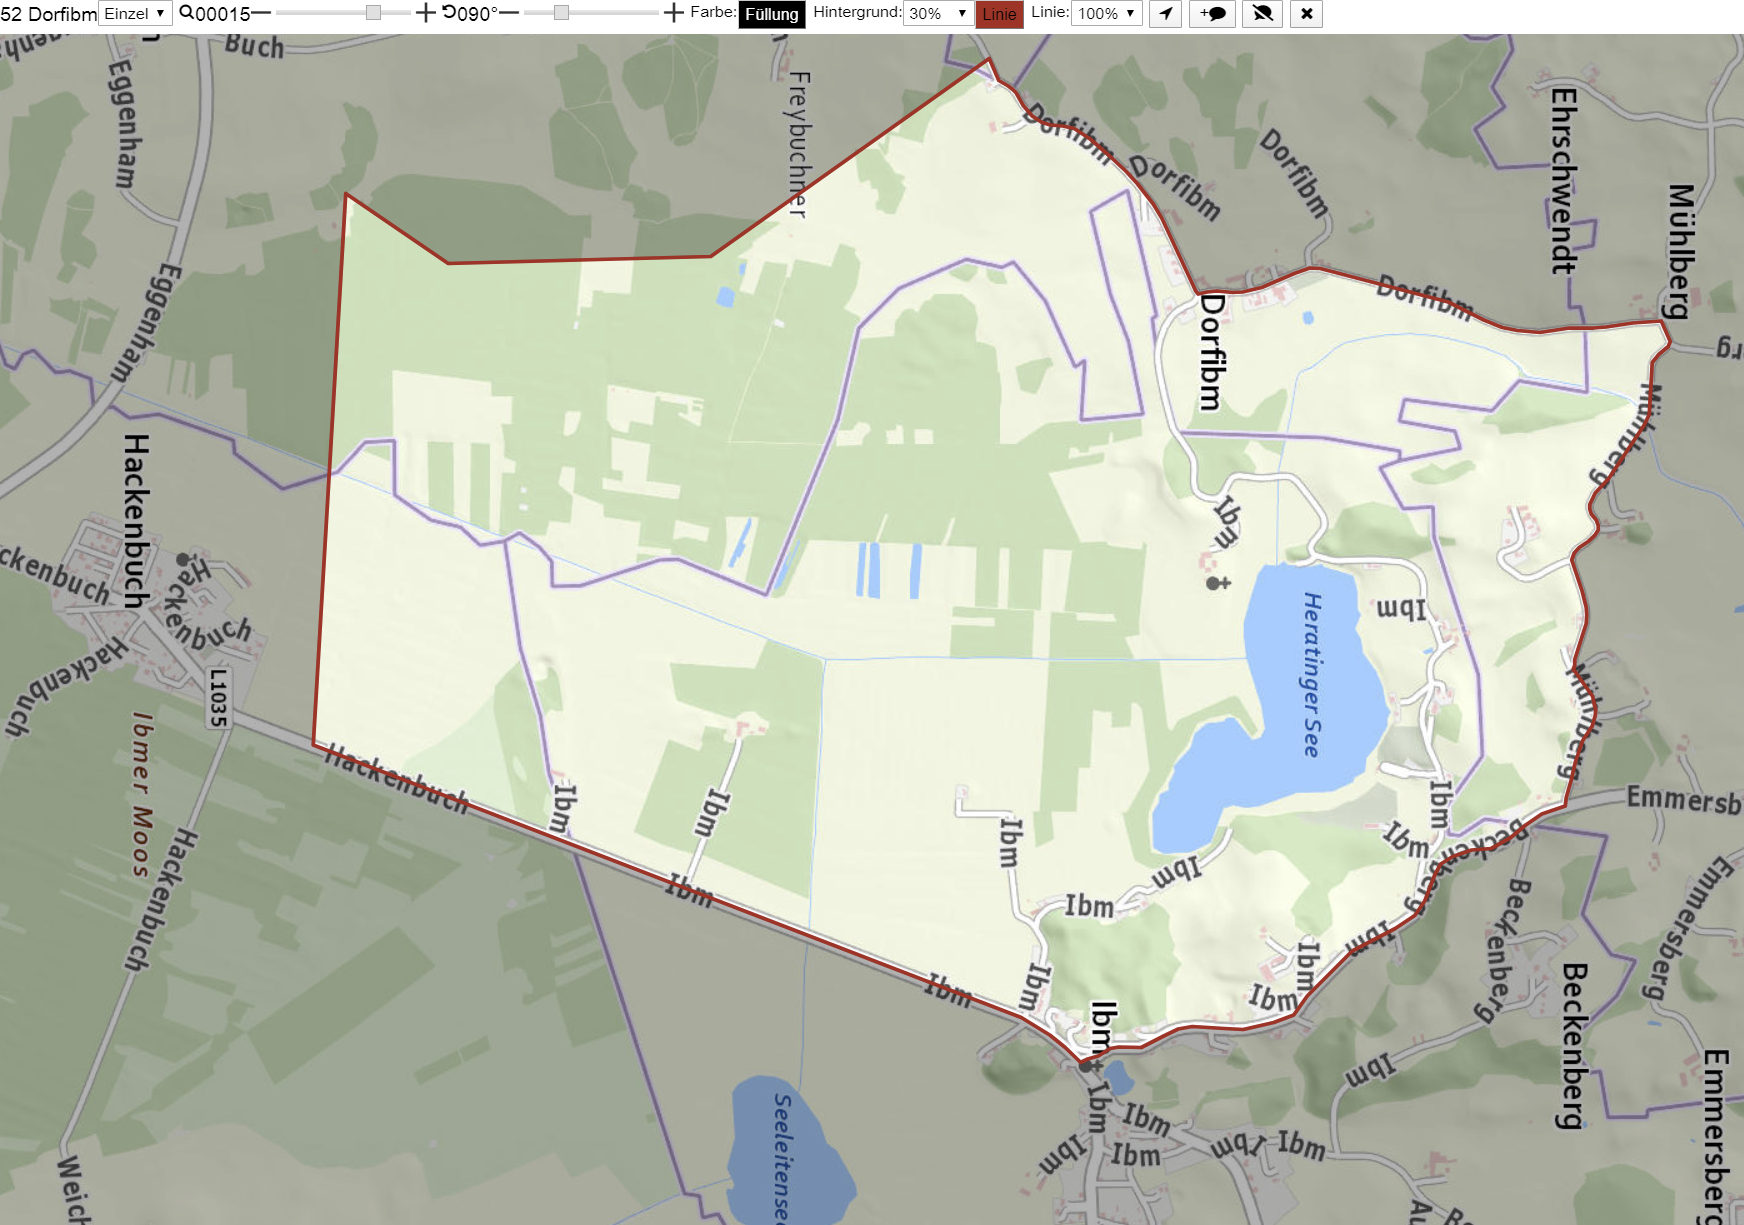Open the Linie 100% dropdown
The width and height of the screenshot is (1744, 1225).
tap(1107, 13)
